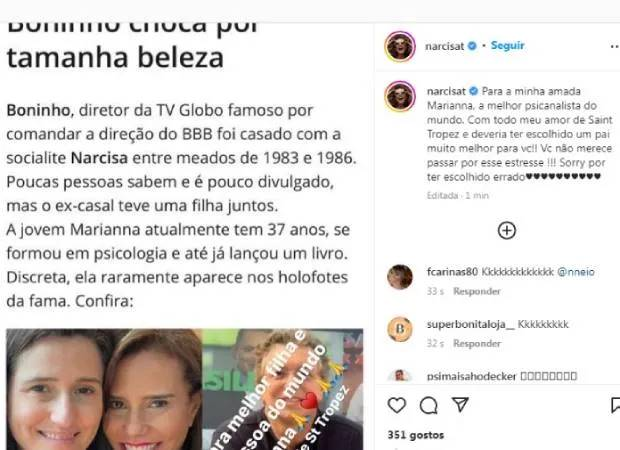This screenshot has width=620, height=450.
Task: Reply to fcarinas80's comment
Action: pyautogui.click(x=477, y=291)
